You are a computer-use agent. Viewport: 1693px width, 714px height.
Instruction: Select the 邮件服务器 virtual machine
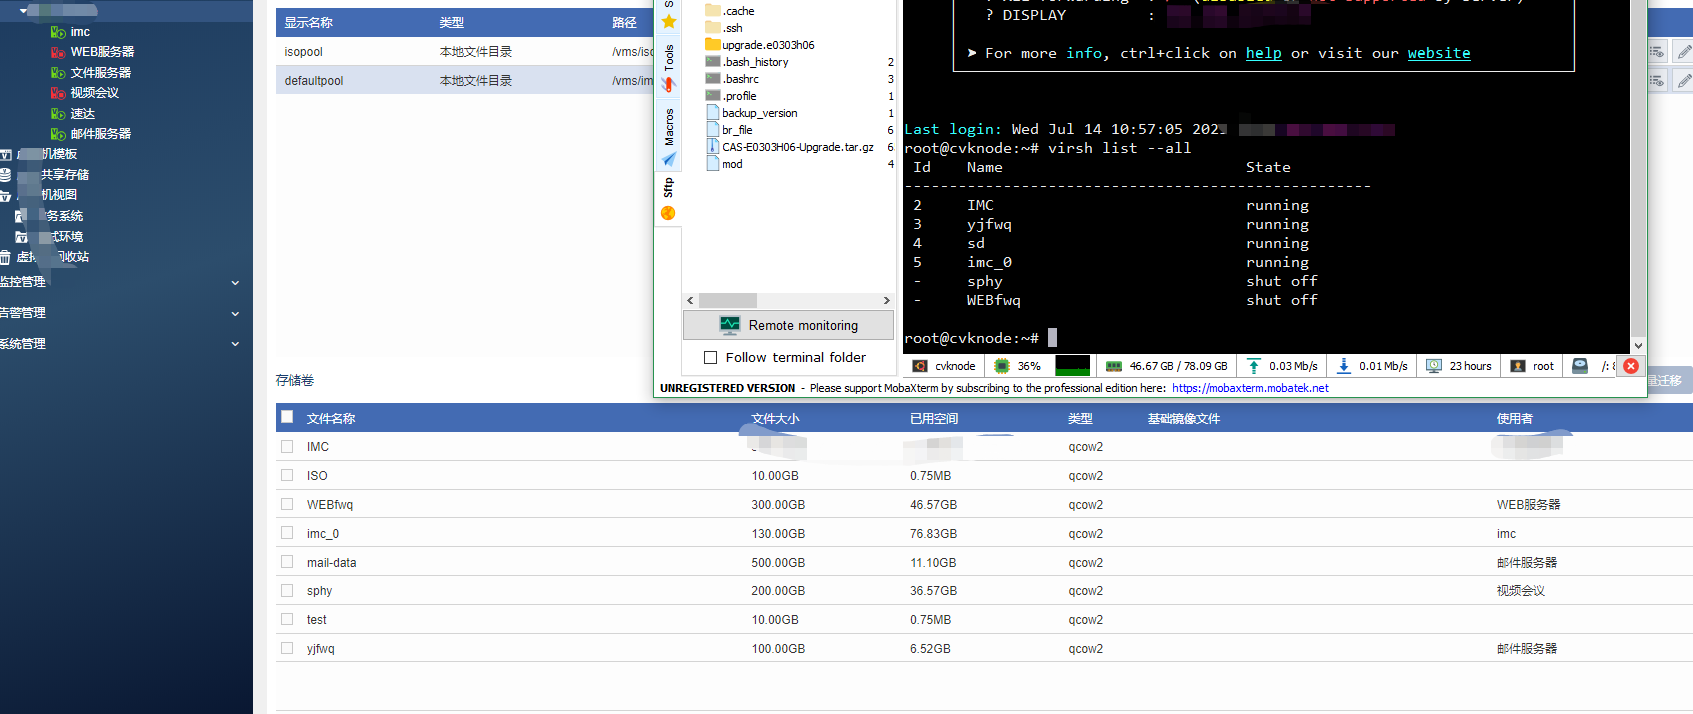100,134
